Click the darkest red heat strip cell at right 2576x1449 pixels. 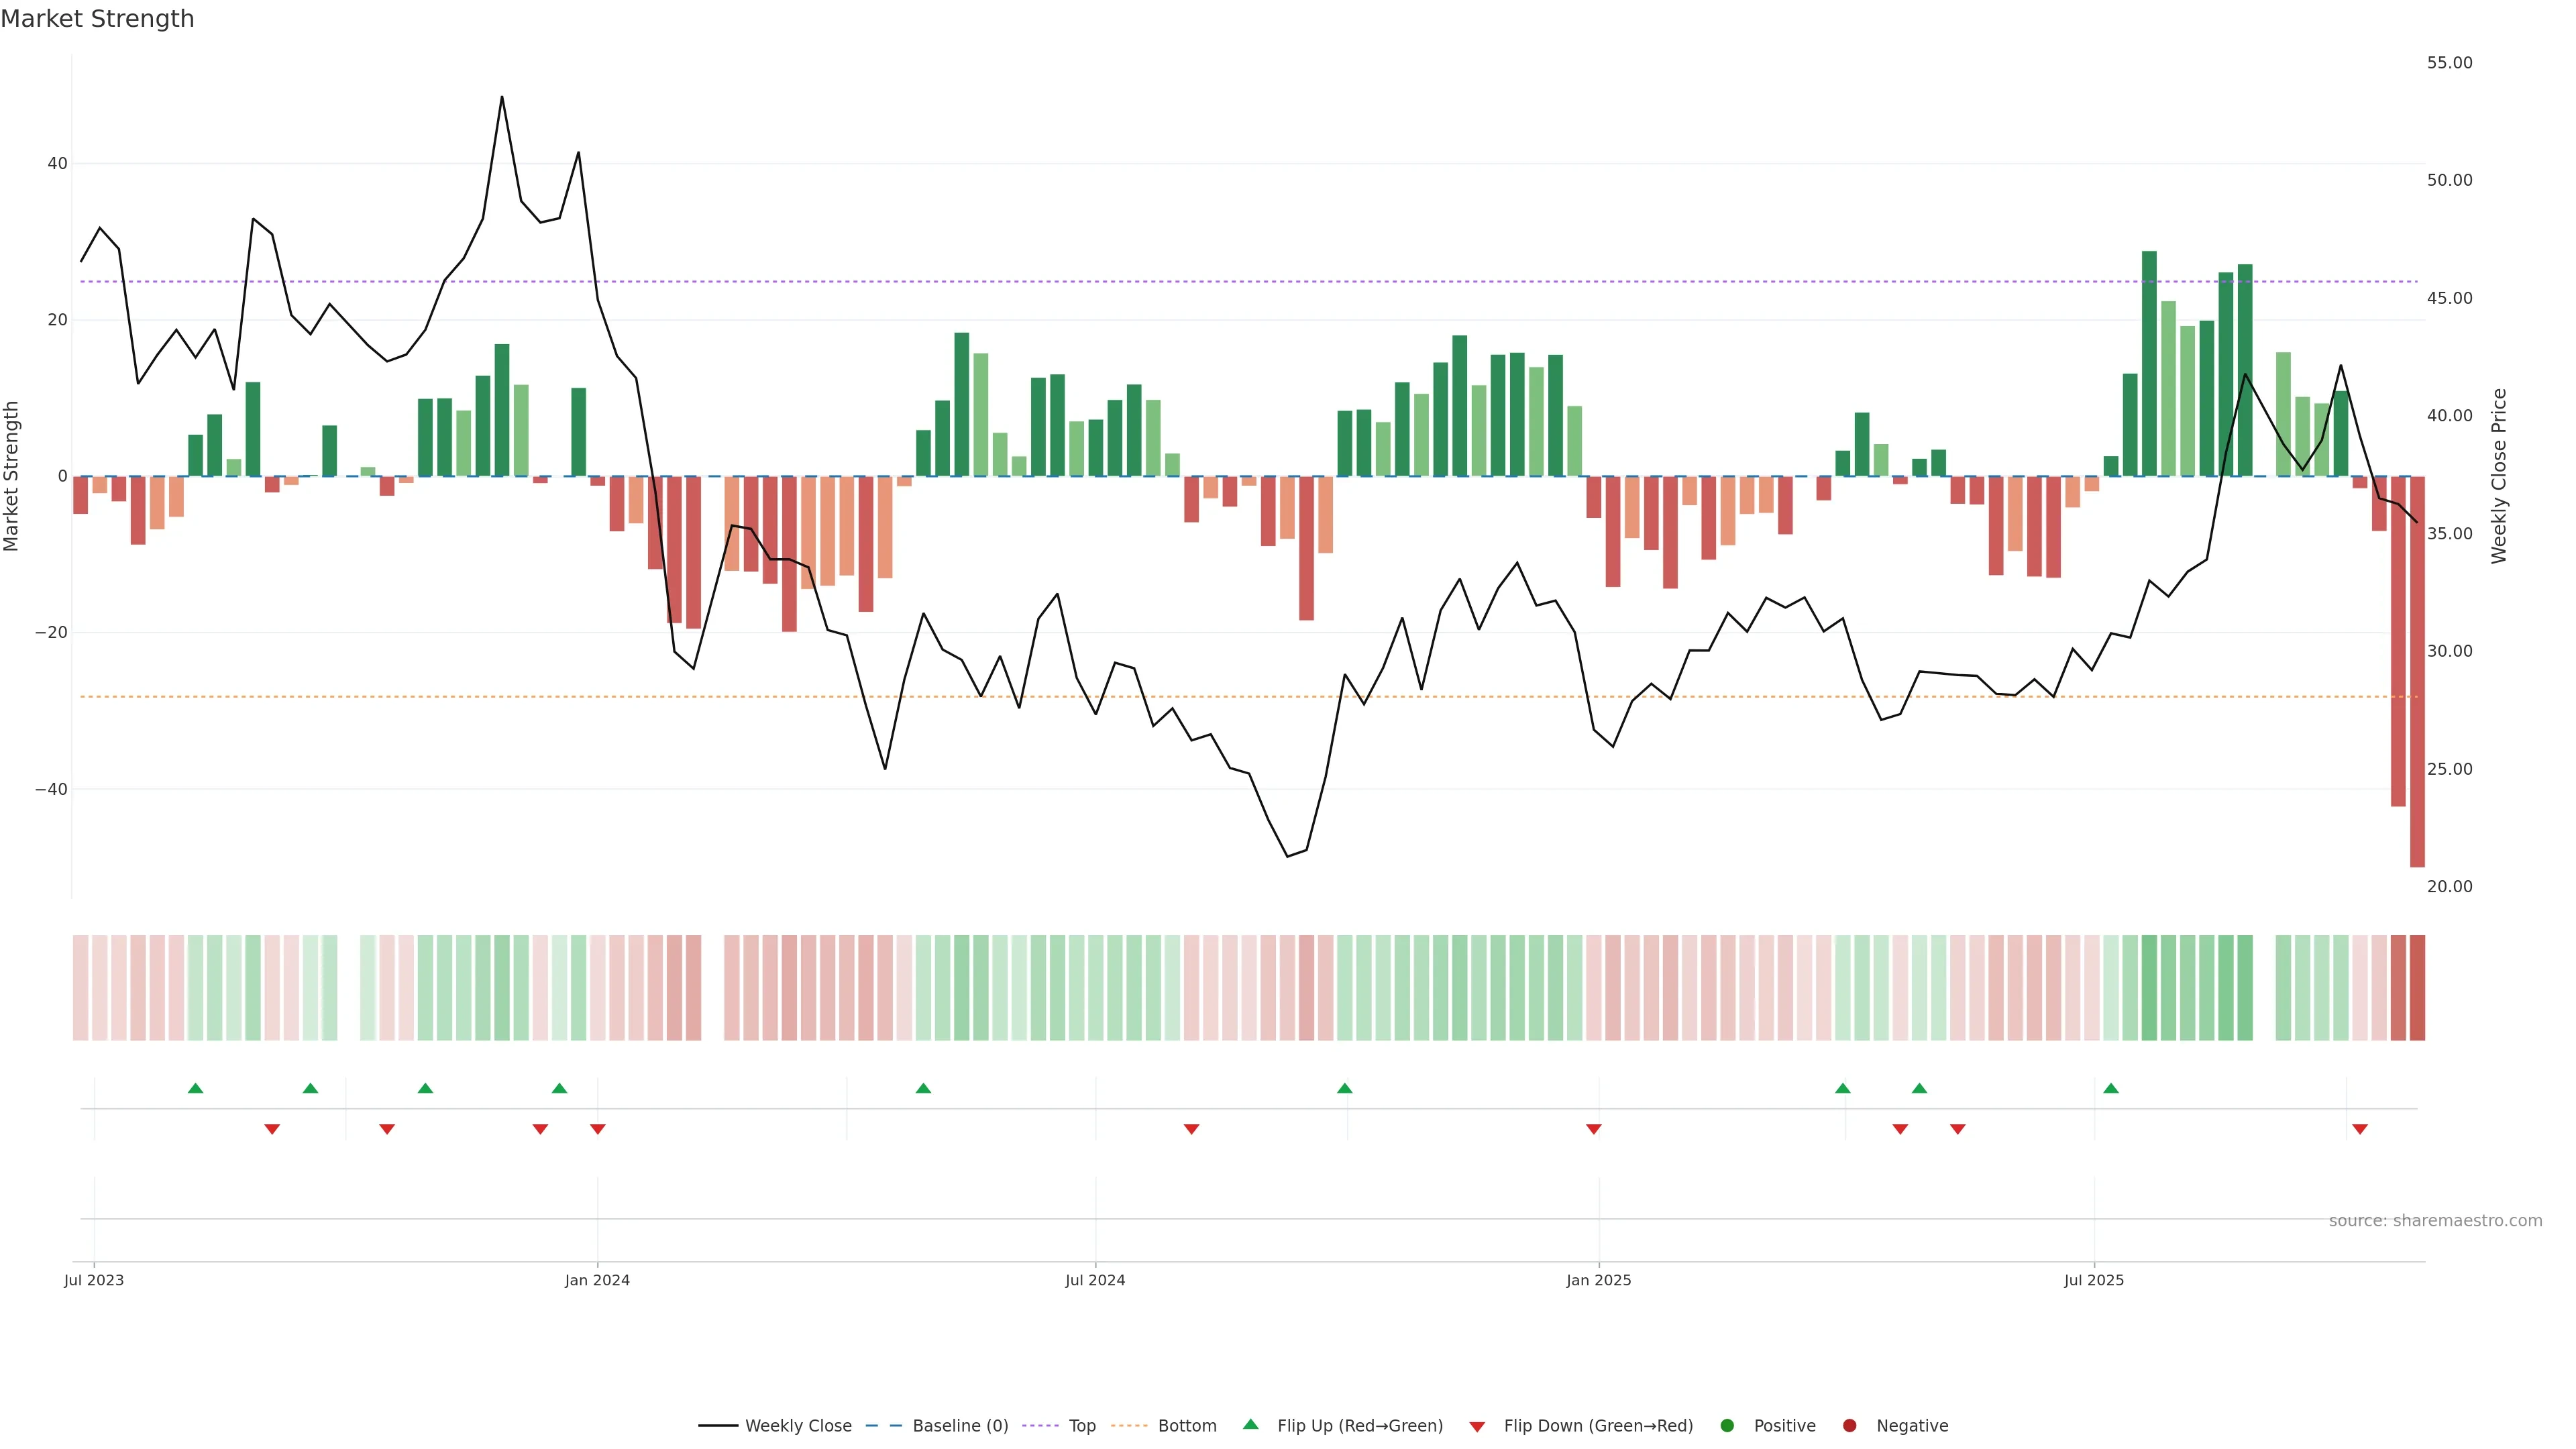2417,988
